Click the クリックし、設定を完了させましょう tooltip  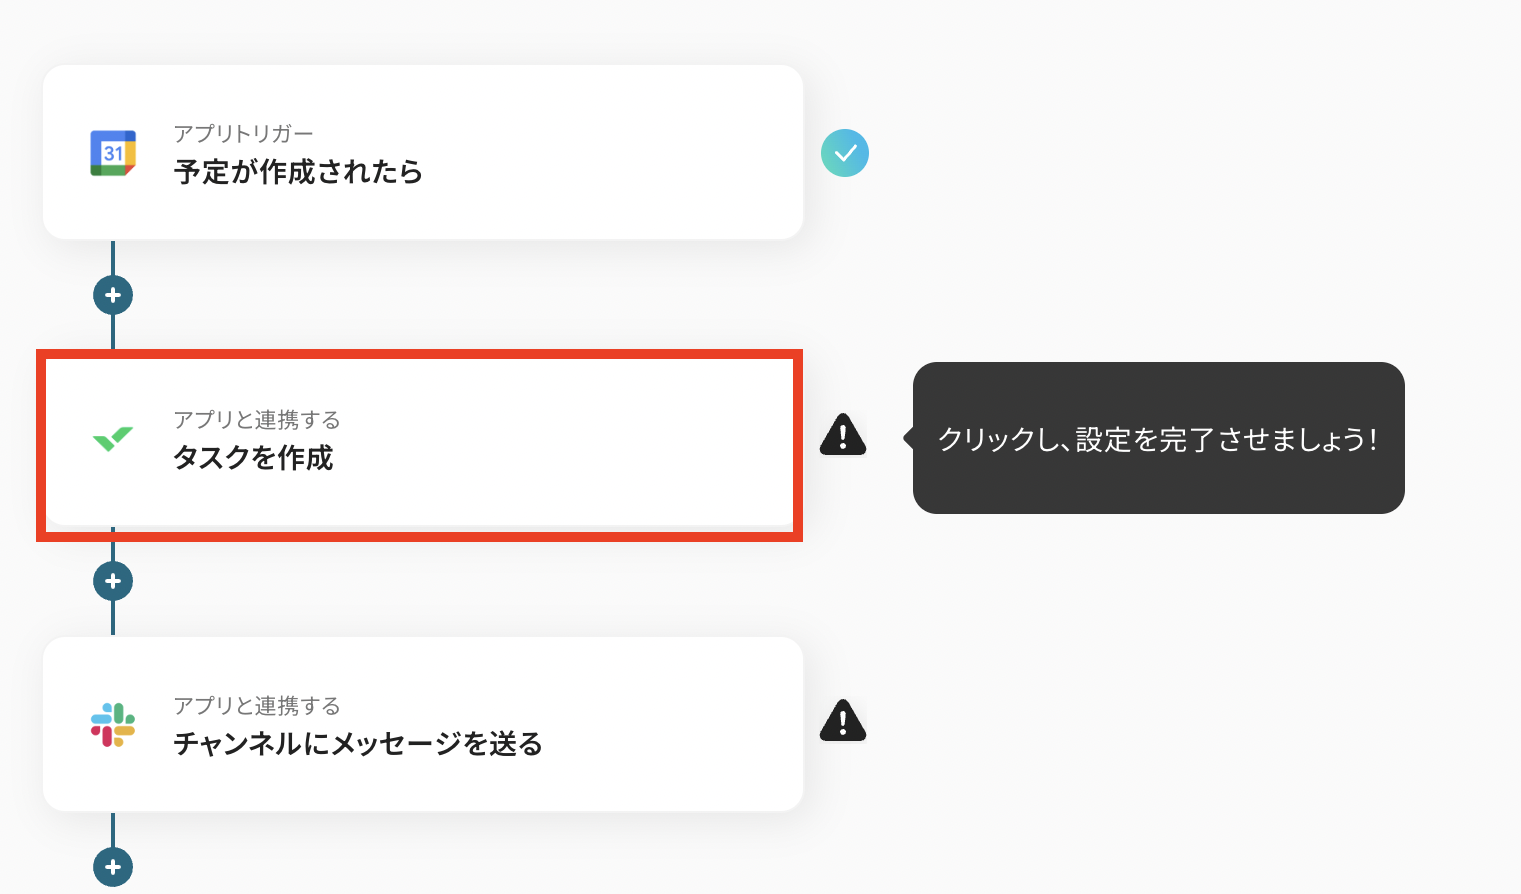[1158, 438]
